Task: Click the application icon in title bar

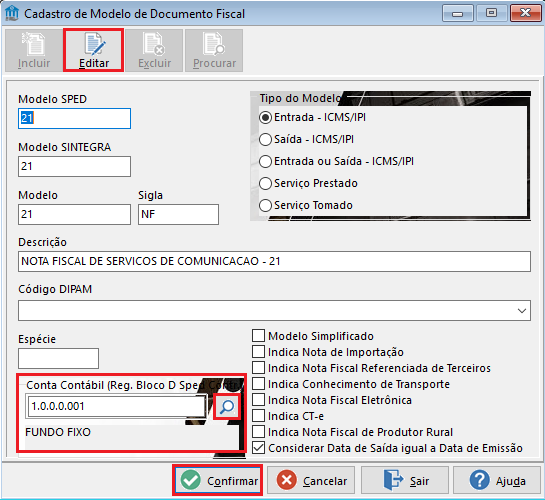Action: pyautogui.click(x=11, y=13)
